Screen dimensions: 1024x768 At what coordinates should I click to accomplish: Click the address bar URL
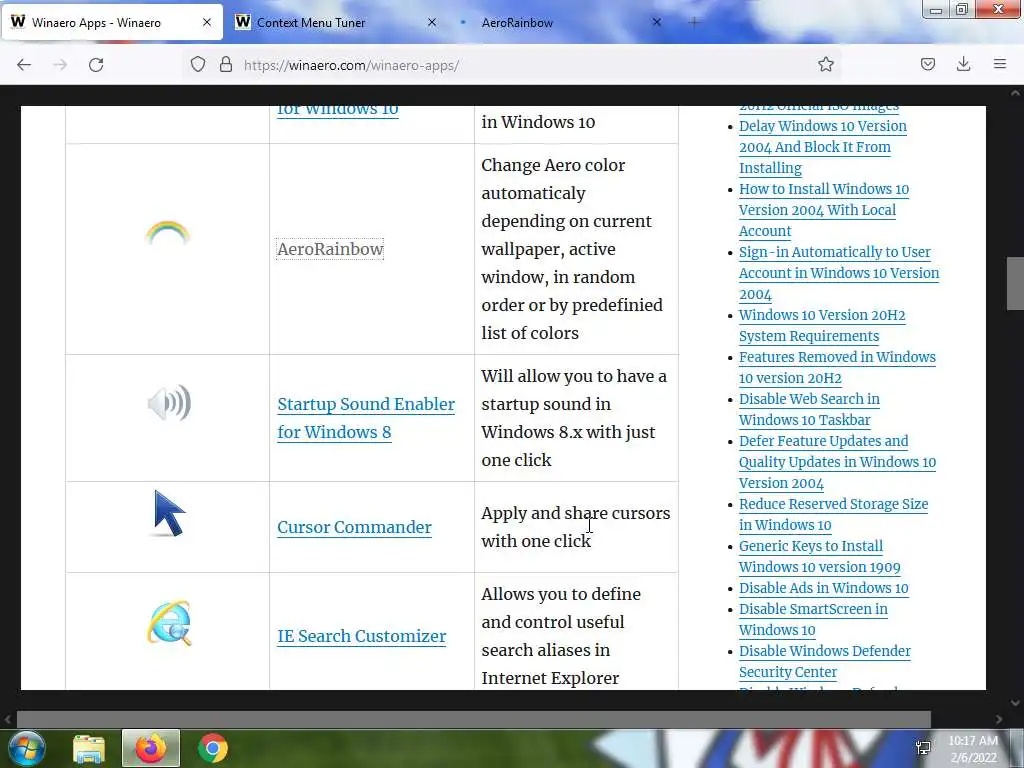tap(351, 65)
